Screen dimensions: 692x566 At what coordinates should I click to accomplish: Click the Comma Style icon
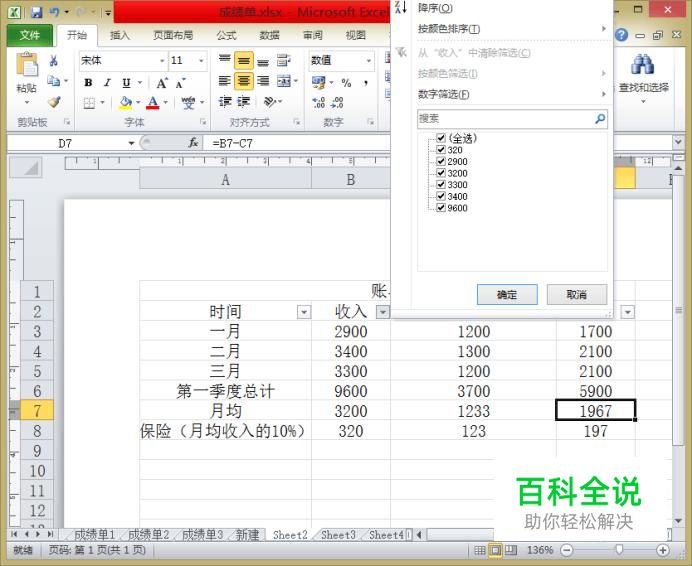coord(366,83)
